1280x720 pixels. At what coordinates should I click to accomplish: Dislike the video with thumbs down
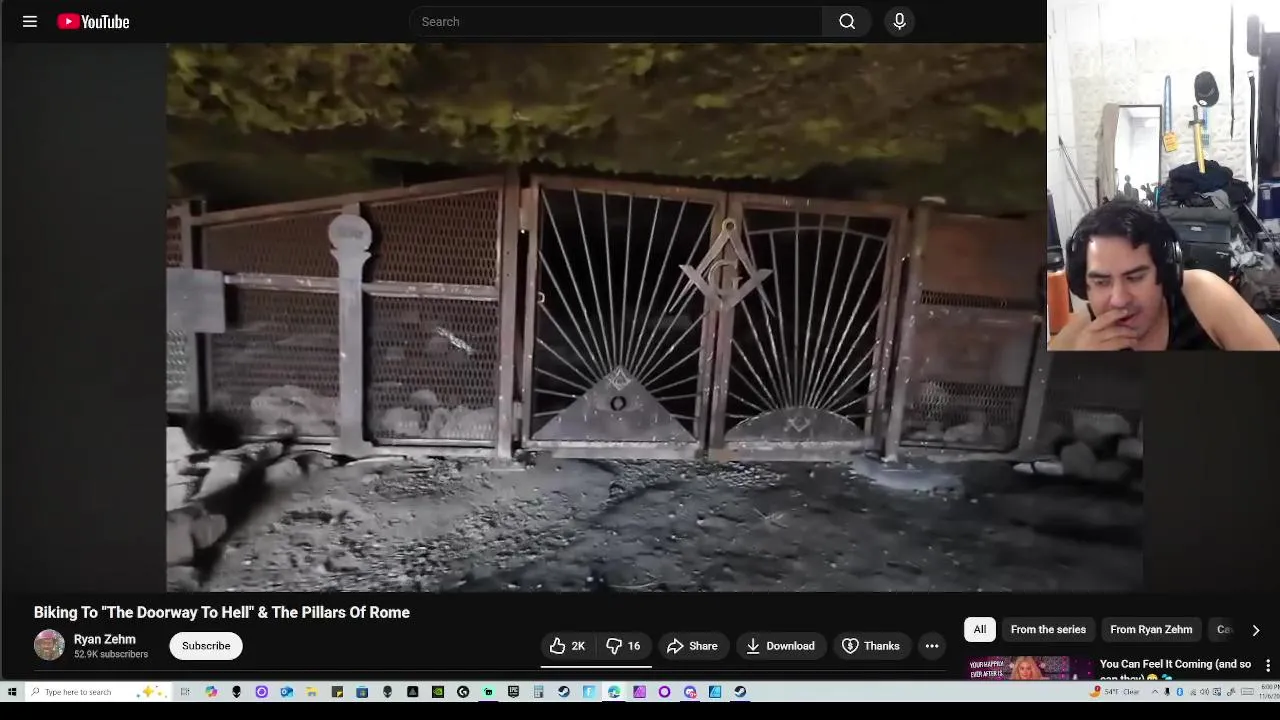(x=624, y=646)
